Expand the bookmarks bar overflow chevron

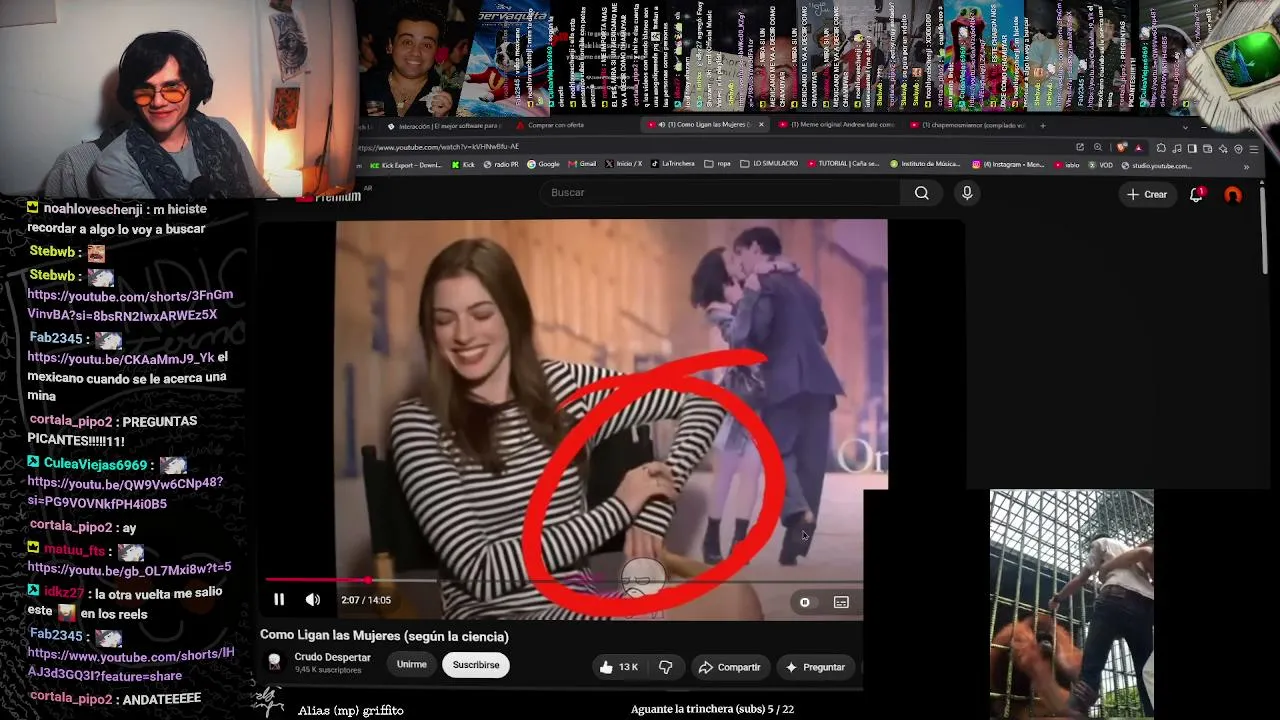point(1246,166)
